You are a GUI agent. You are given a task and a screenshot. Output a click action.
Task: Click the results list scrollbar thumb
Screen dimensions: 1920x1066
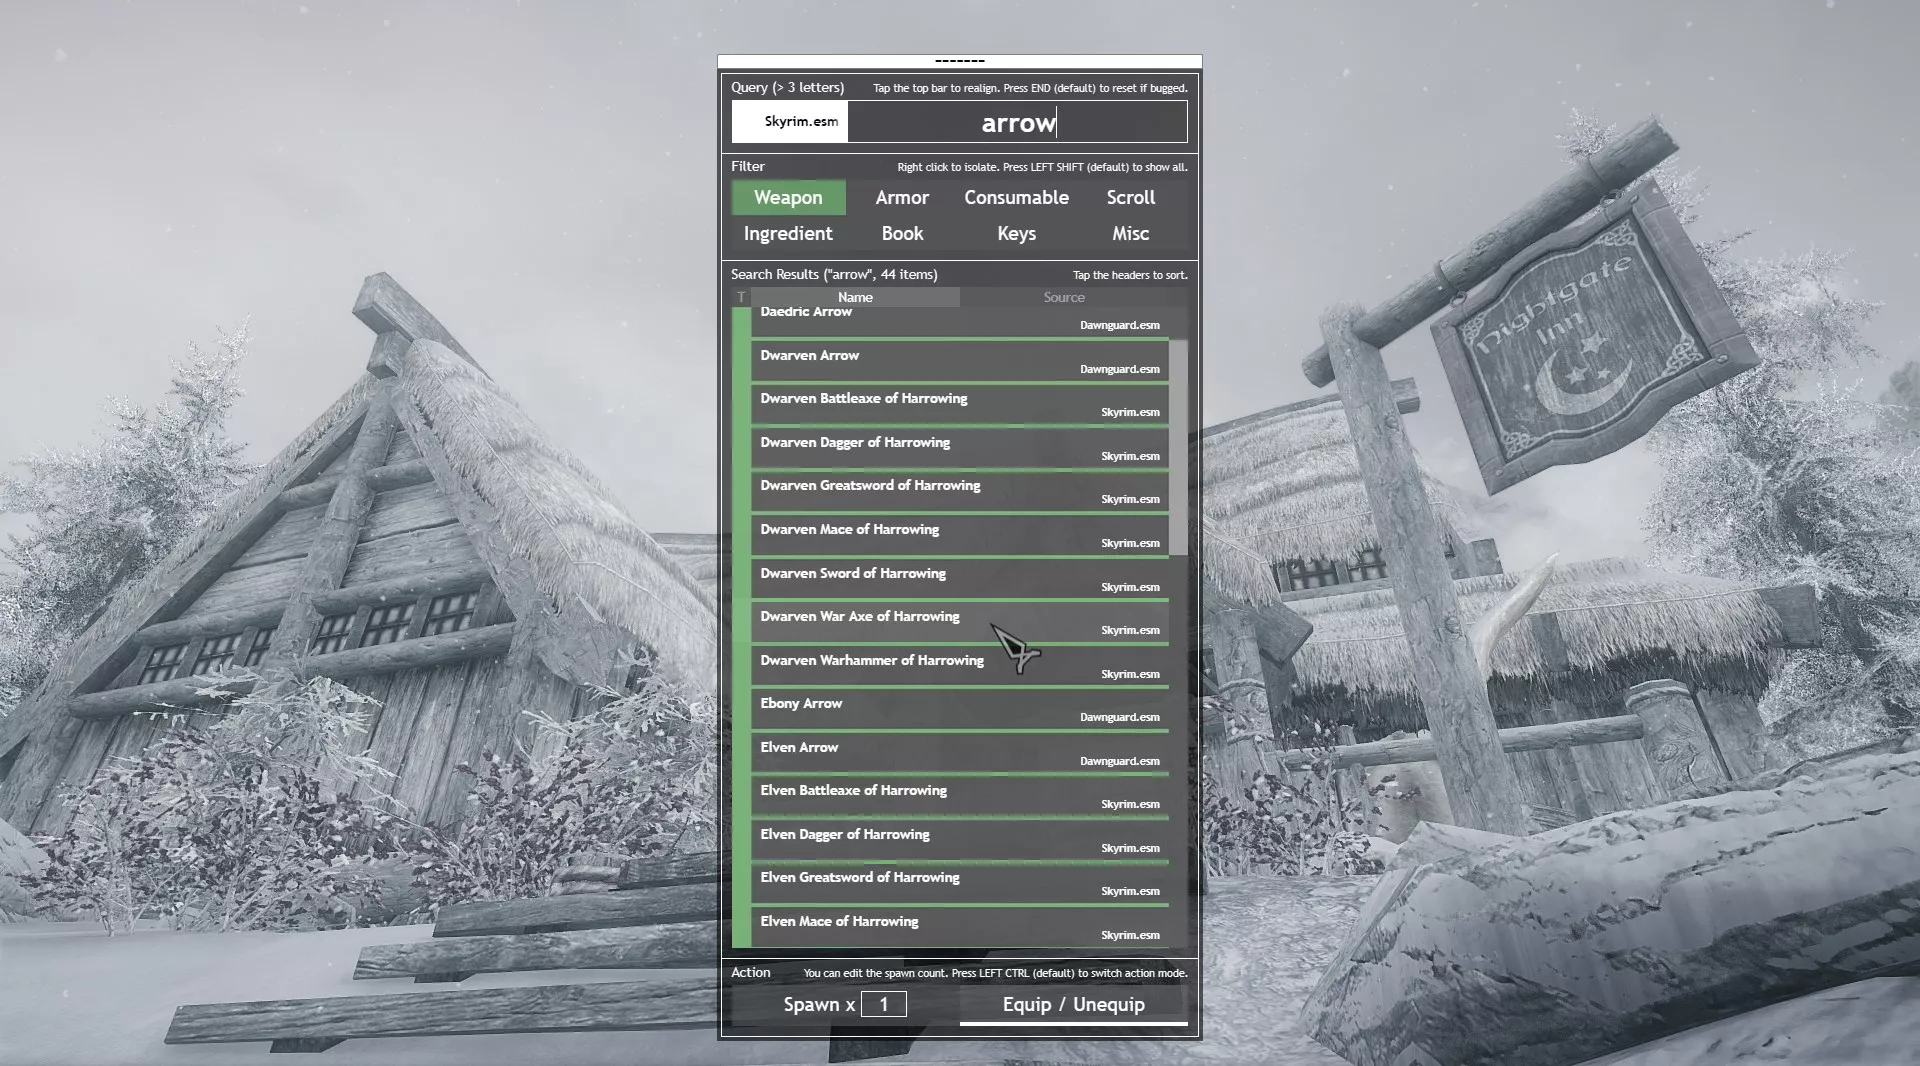[x=1178, y=447]
